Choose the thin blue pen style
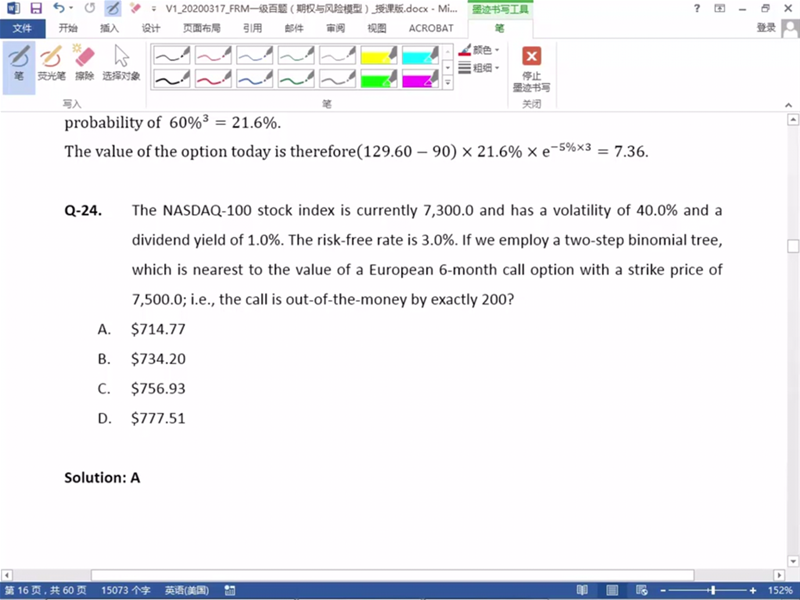 click(x=255, y=55)
